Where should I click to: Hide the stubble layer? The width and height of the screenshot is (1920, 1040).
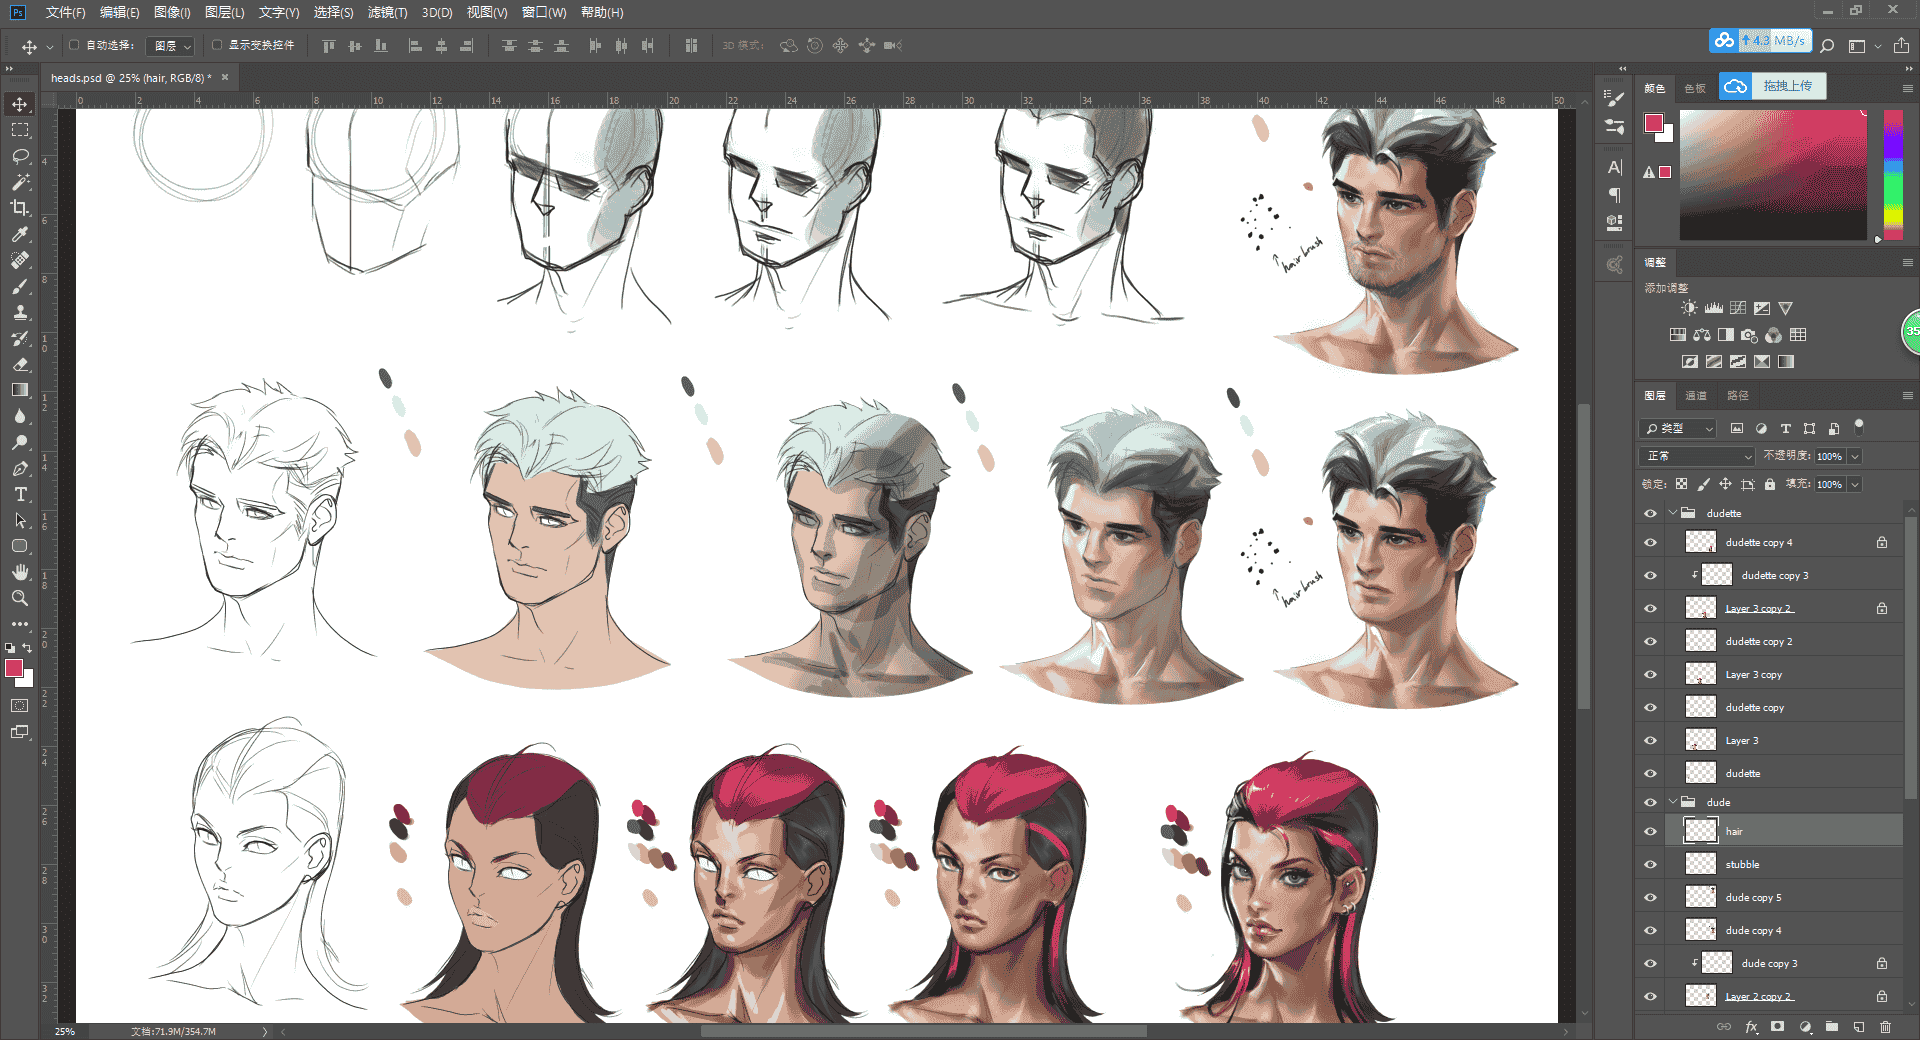tap(1650, 864)
